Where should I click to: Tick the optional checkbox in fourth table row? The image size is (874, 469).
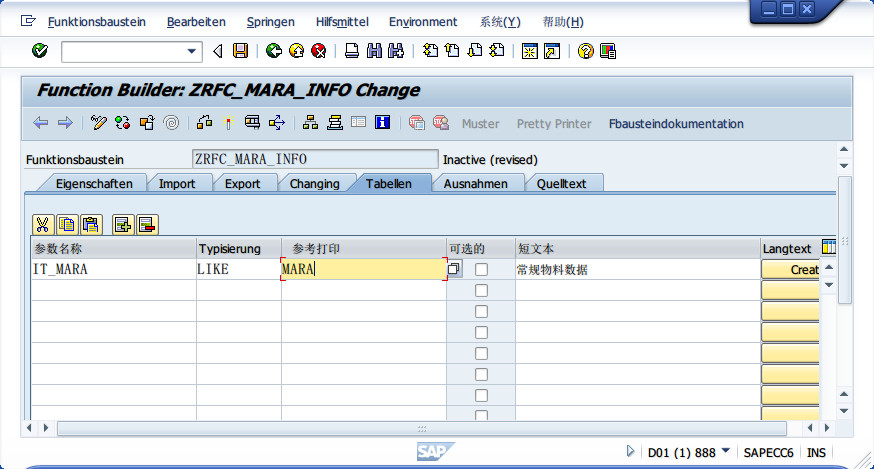click(481, 332)
